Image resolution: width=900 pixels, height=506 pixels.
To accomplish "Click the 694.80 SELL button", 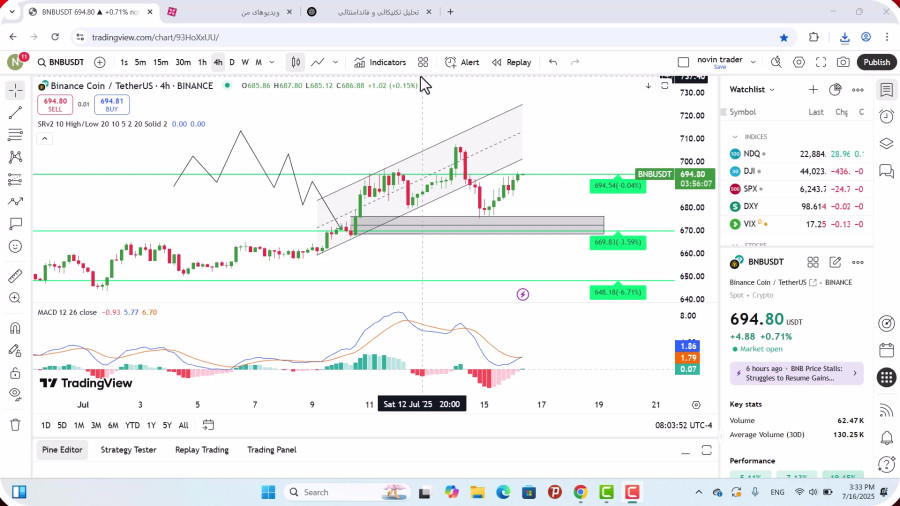I will (x=55, y=104).
